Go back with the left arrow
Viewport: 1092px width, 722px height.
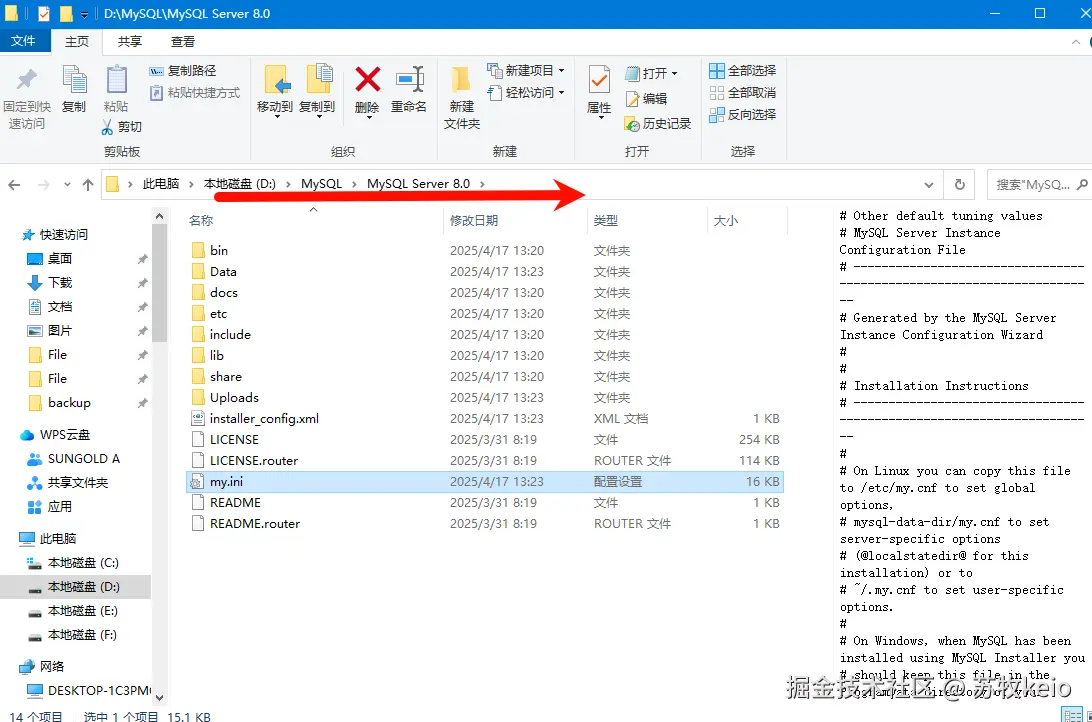click(x=14, y=185)
